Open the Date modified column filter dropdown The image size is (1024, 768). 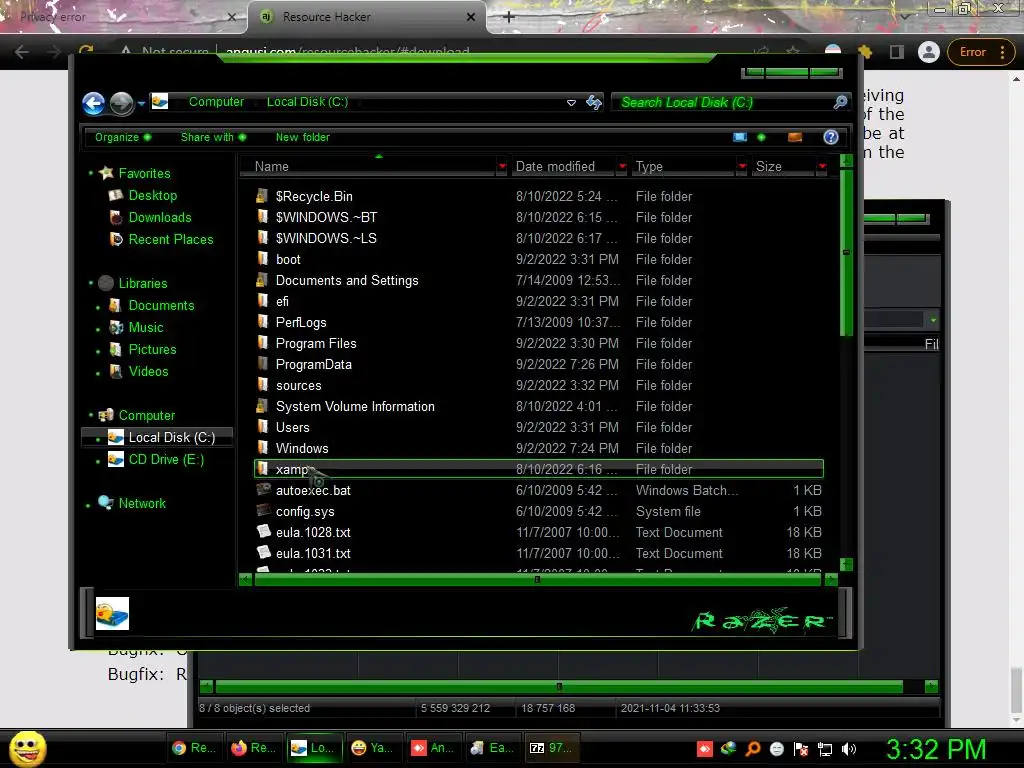[622, 167]
